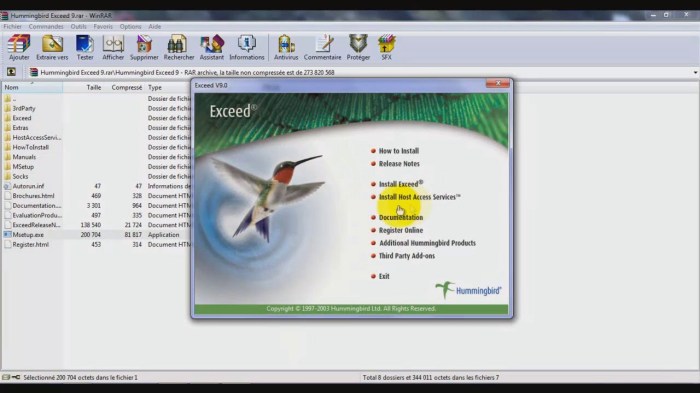
Task: Open the Outils menu
Action: [79, 27]
